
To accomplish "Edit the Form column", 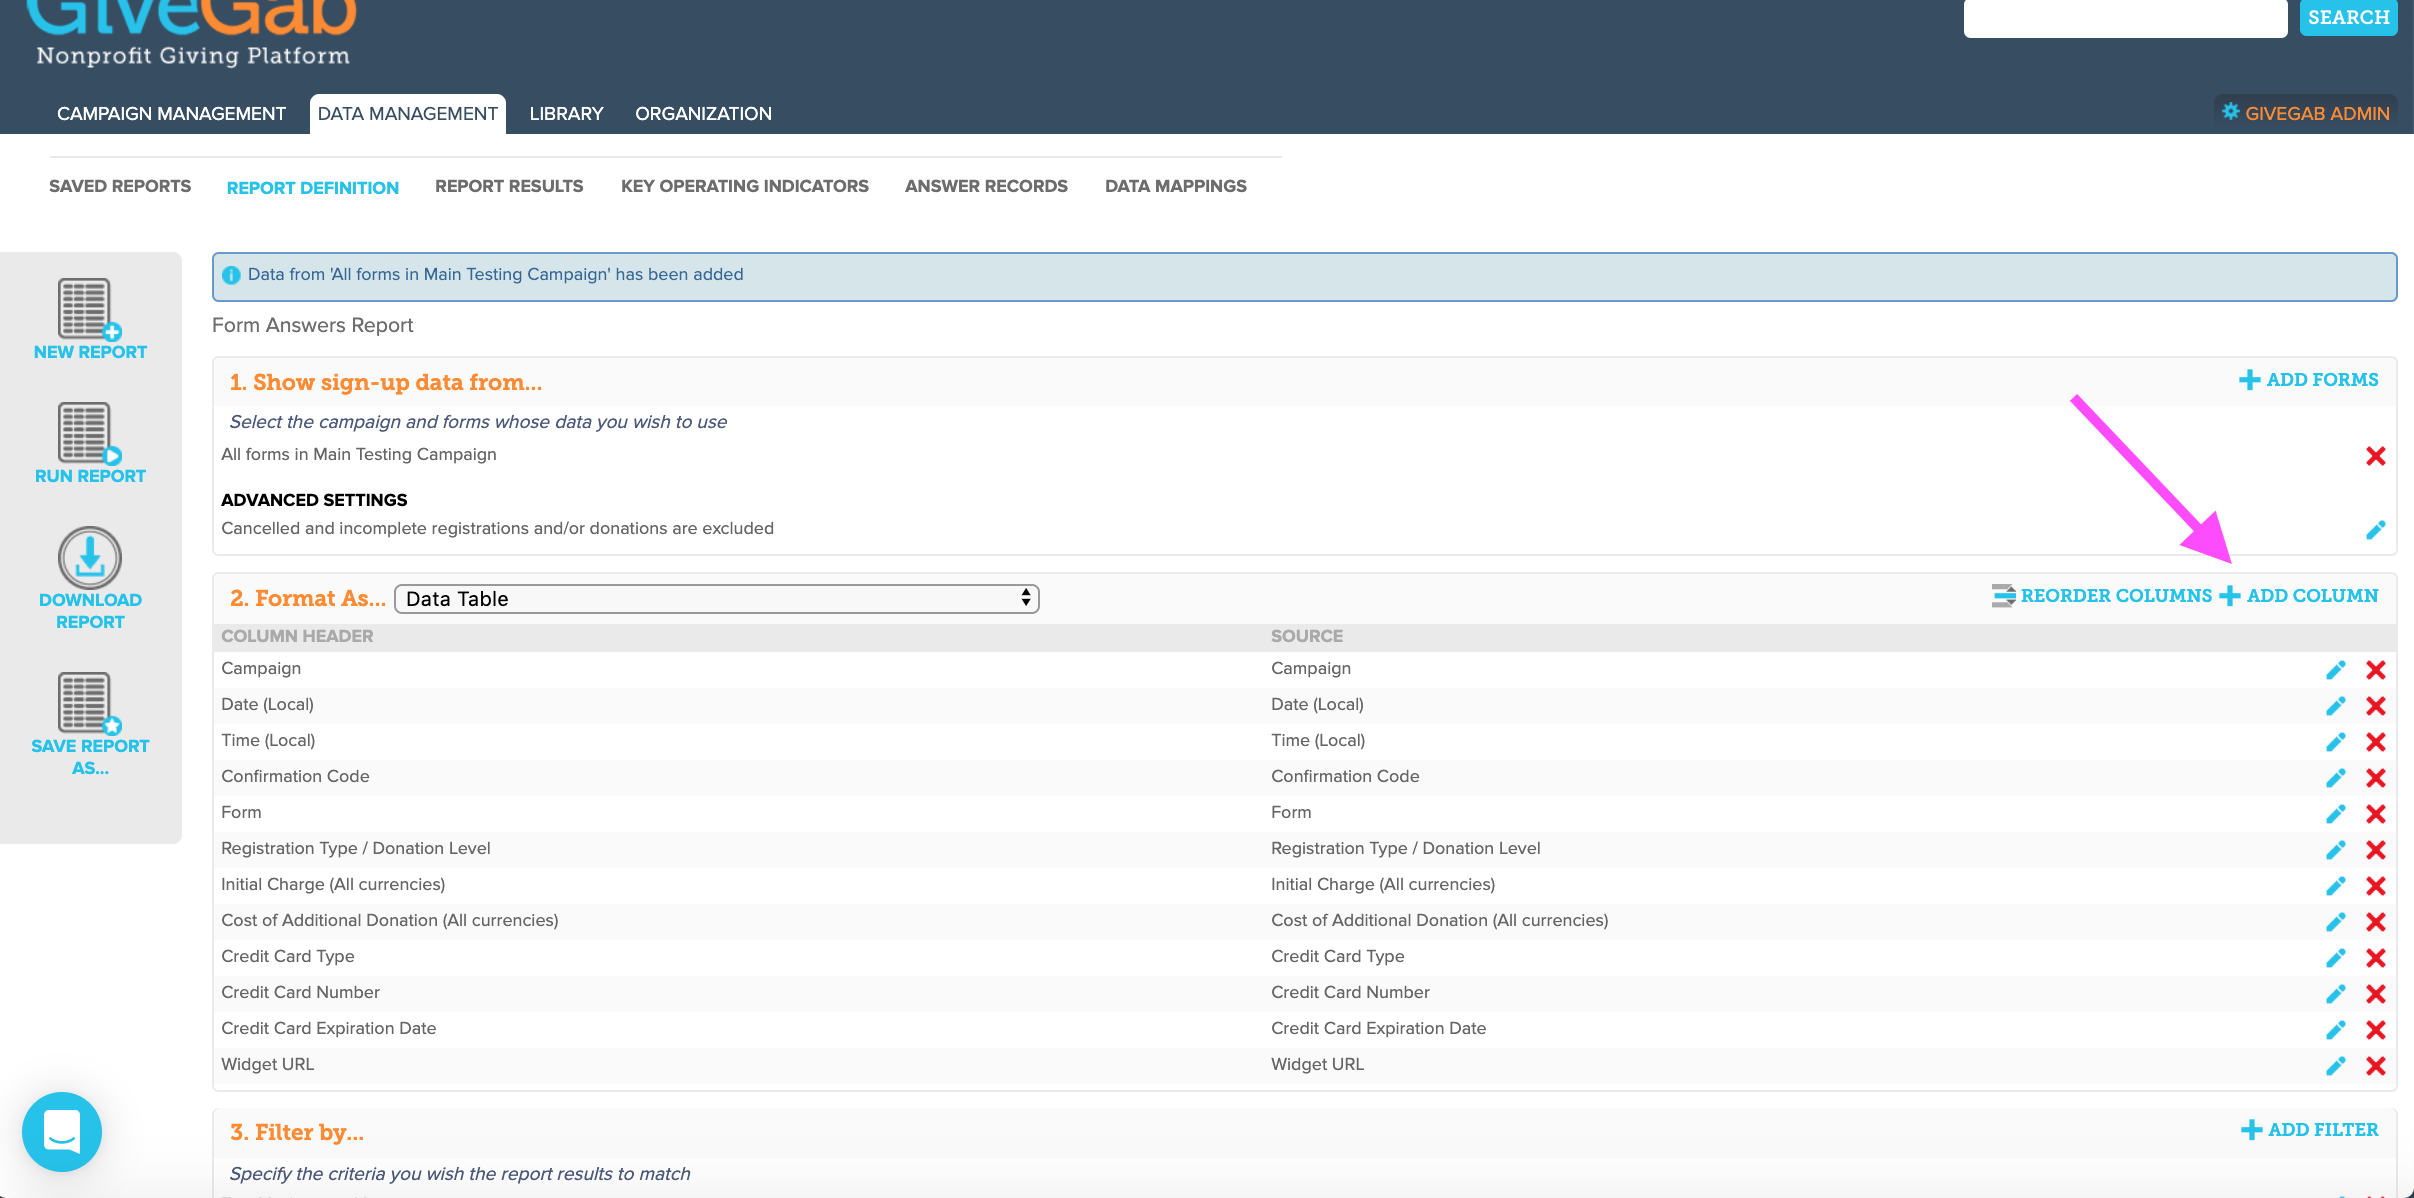I will 2336,814.
